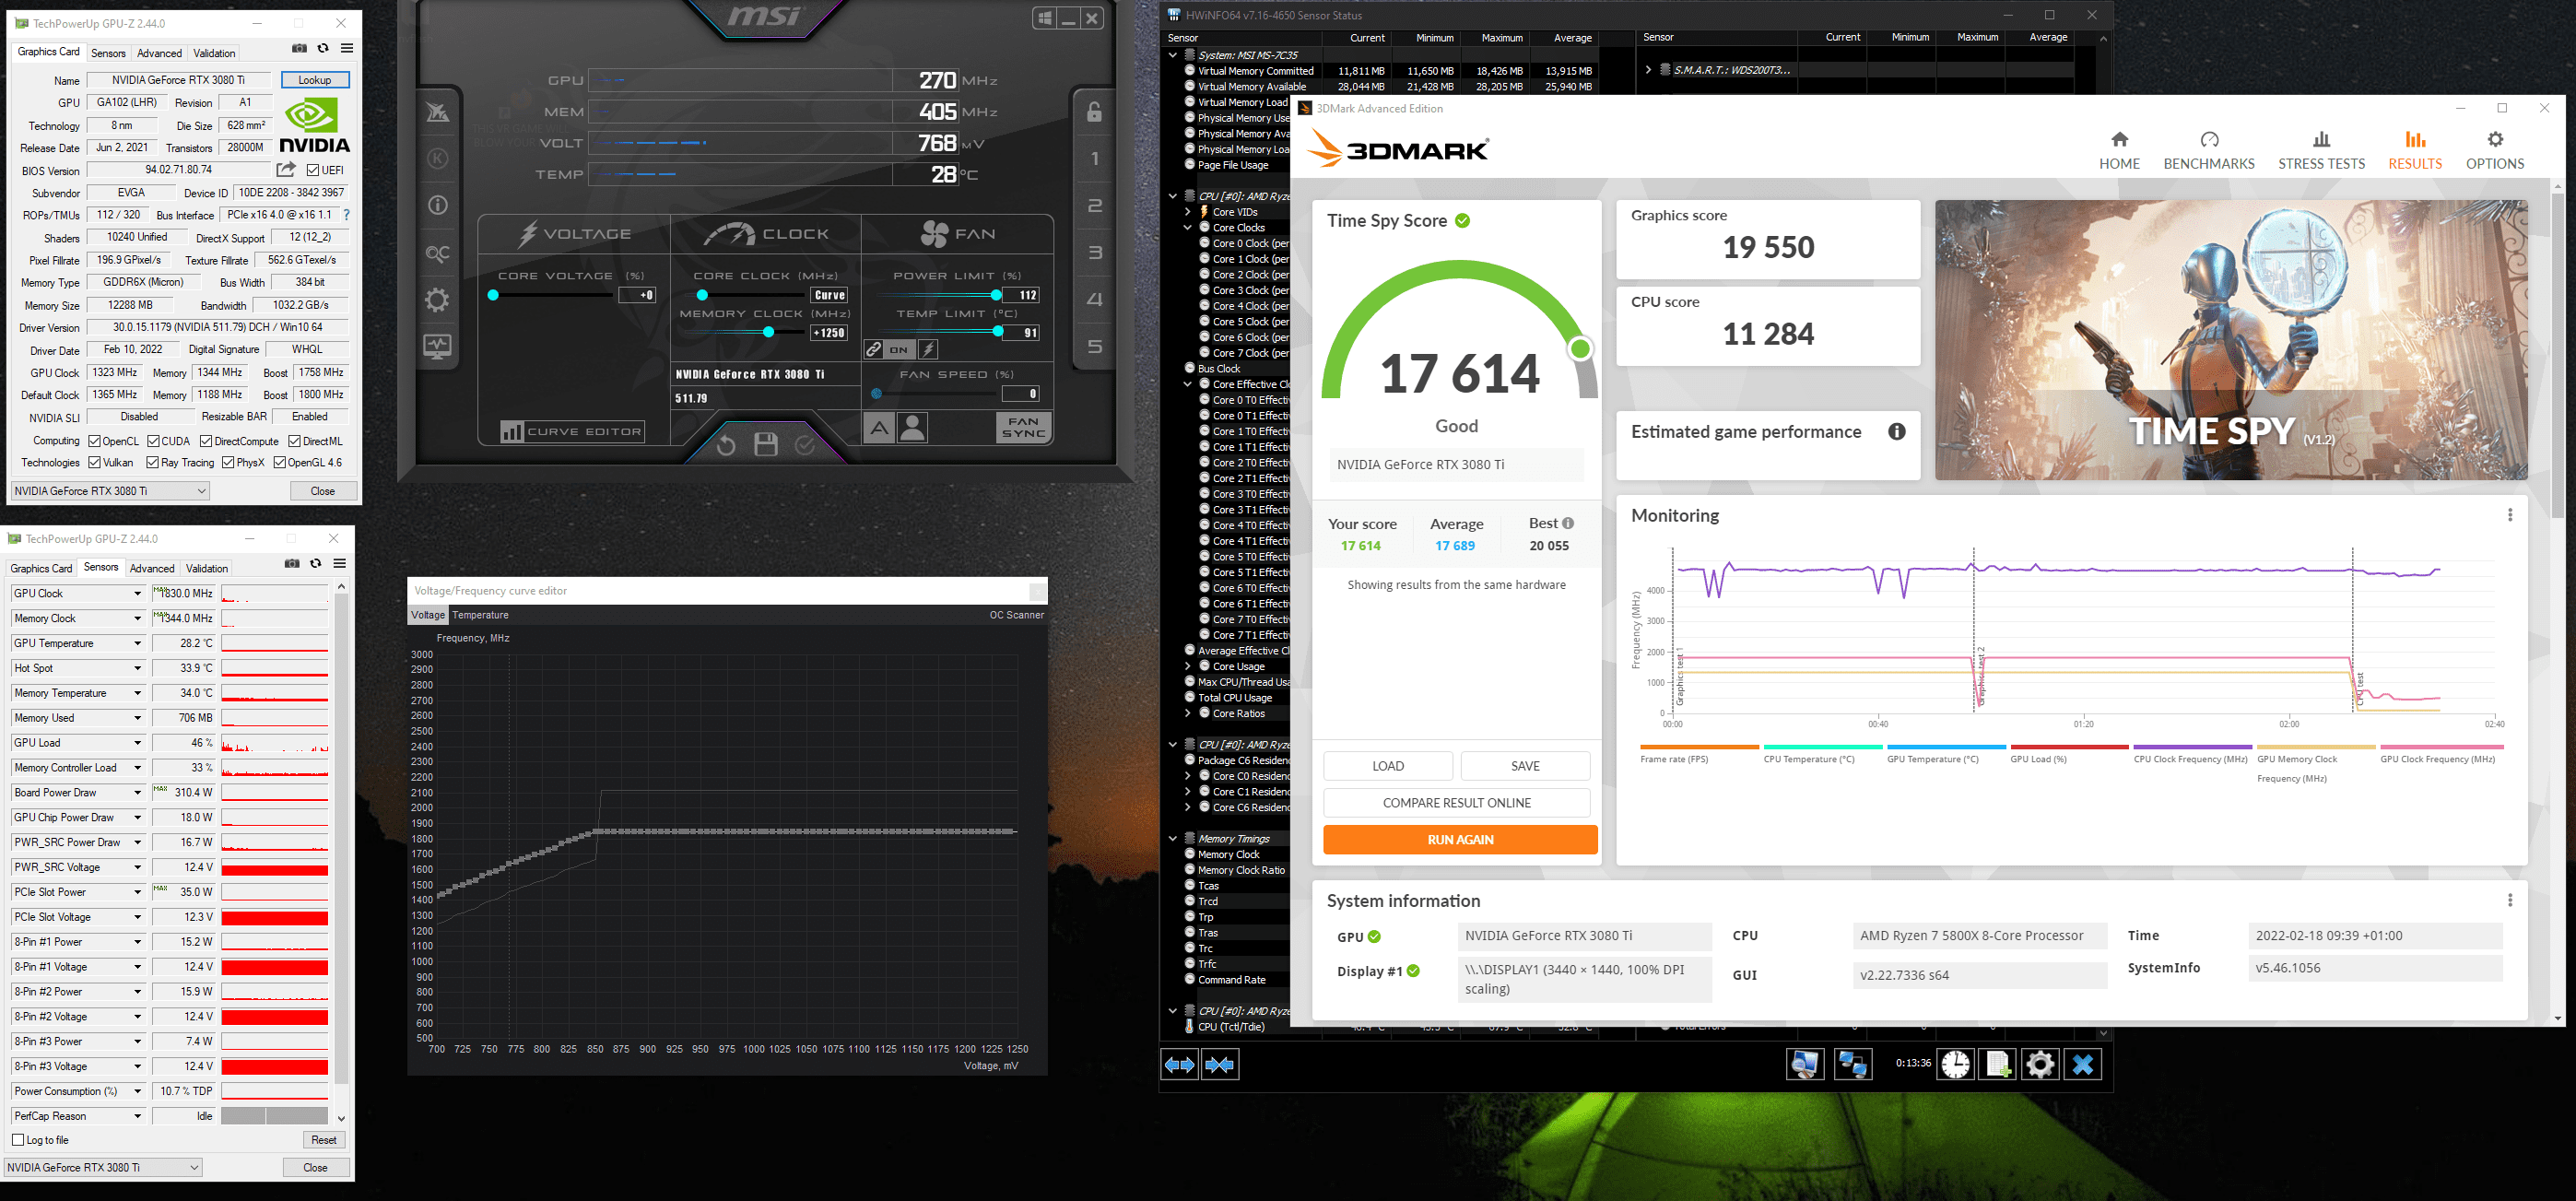Select Afterburner profile slot 5
Screen dimensions: 2576x1201
1095,346
